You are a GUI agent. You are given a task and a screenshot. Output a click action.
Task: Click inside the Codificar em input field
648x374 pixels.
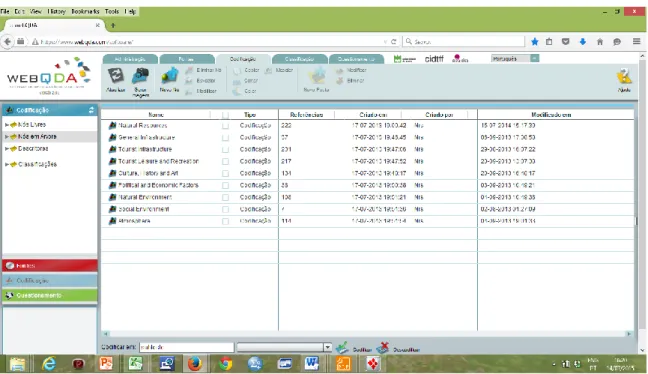187,348
